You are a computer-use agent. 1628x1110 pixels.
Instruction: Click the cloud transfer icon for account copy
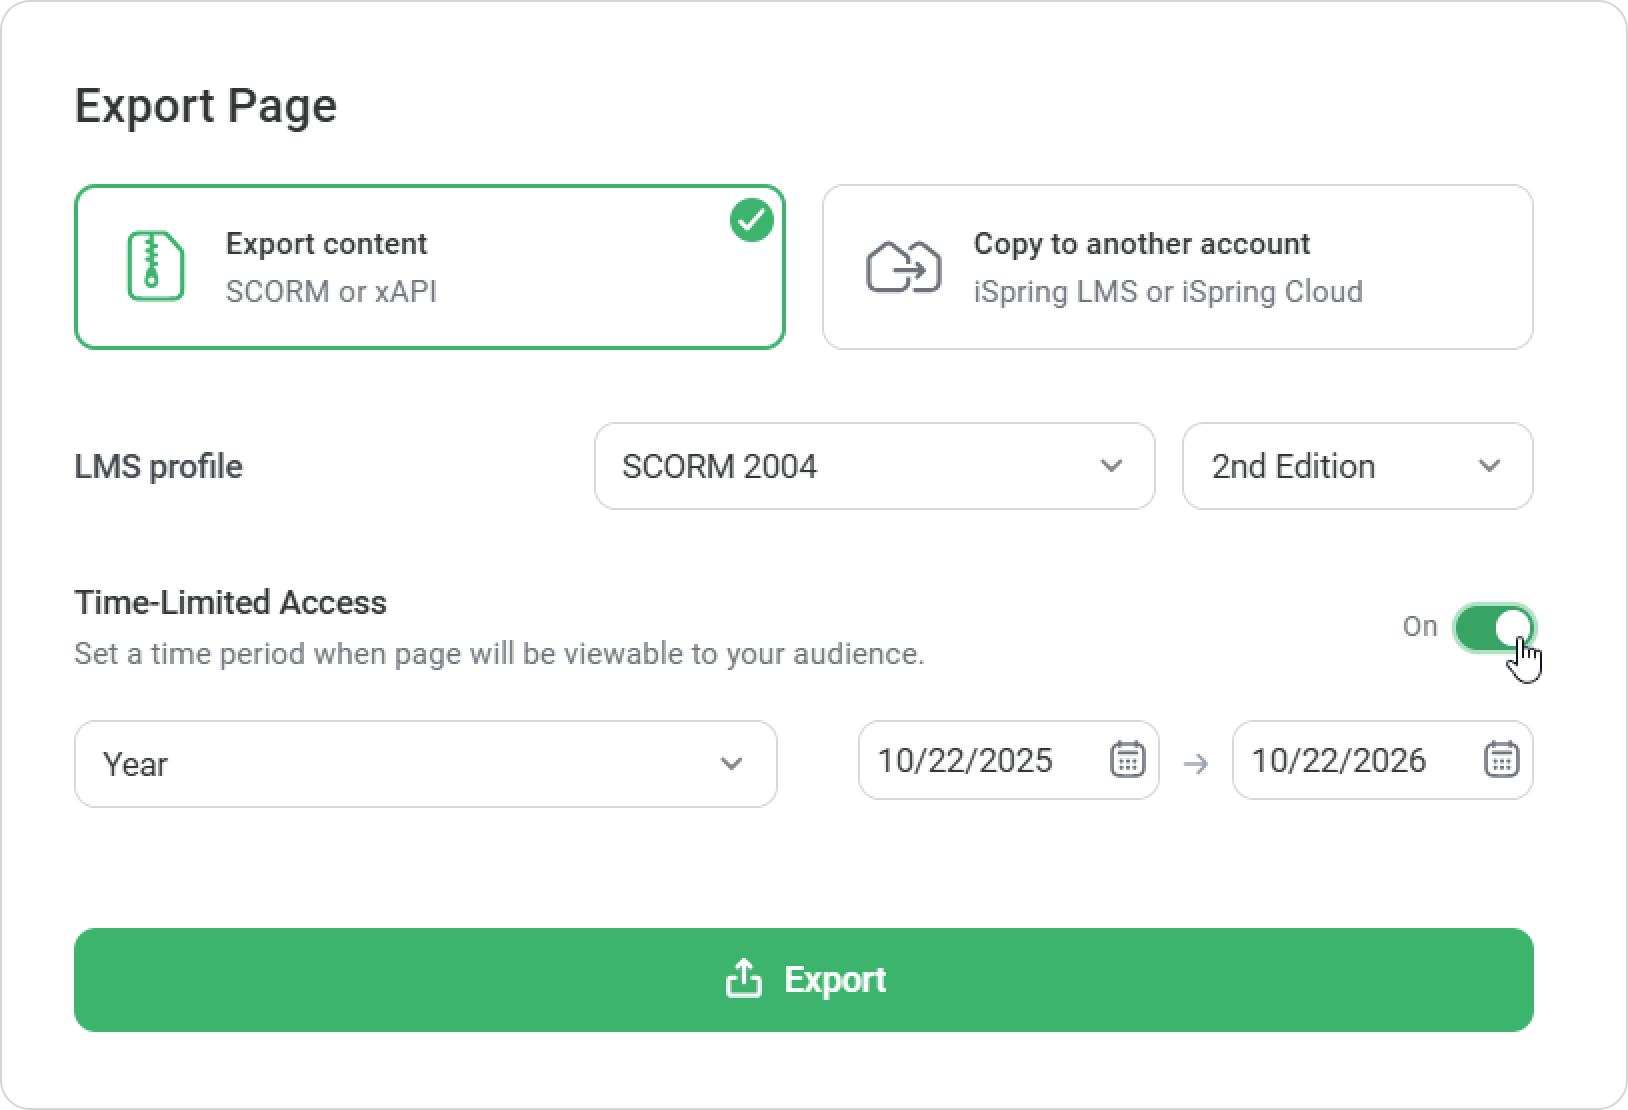tap(903, 267)
